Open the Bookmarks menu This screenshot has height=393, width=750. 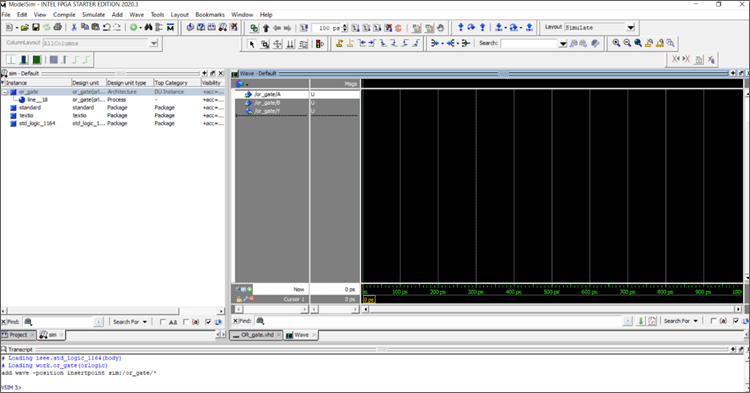click(210, 15)
